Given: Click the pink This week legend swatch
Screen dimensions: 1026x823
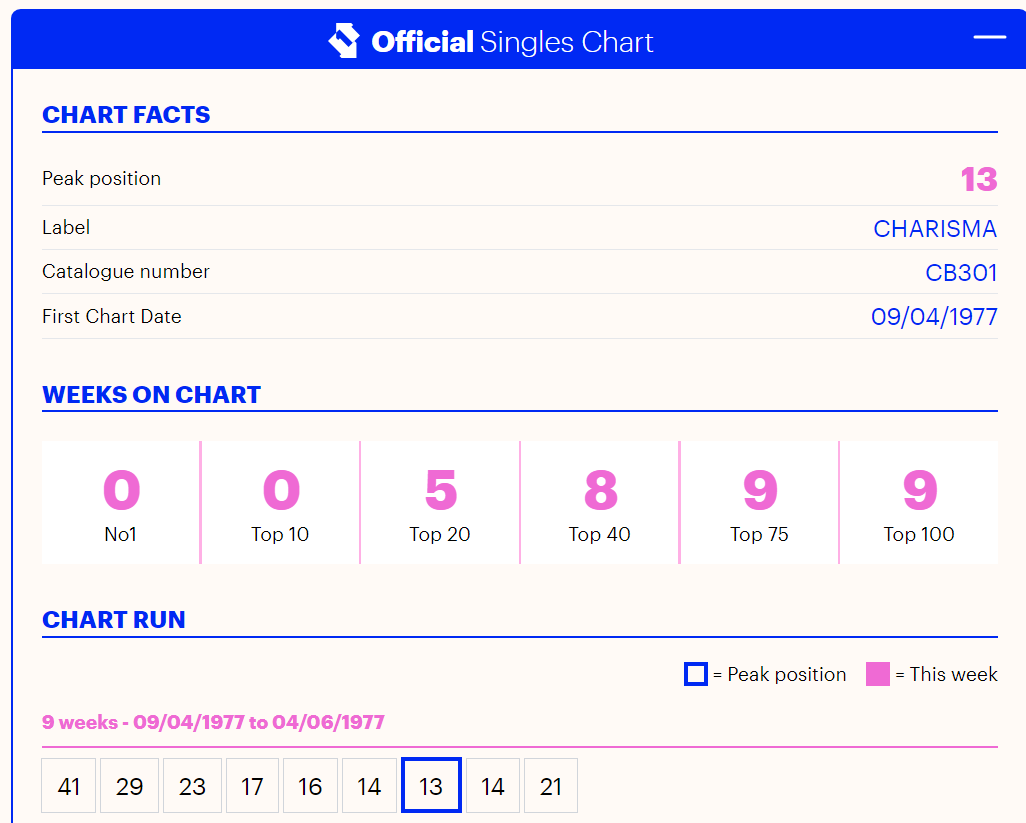Looking at the screenshot, I should click(877, 674).
